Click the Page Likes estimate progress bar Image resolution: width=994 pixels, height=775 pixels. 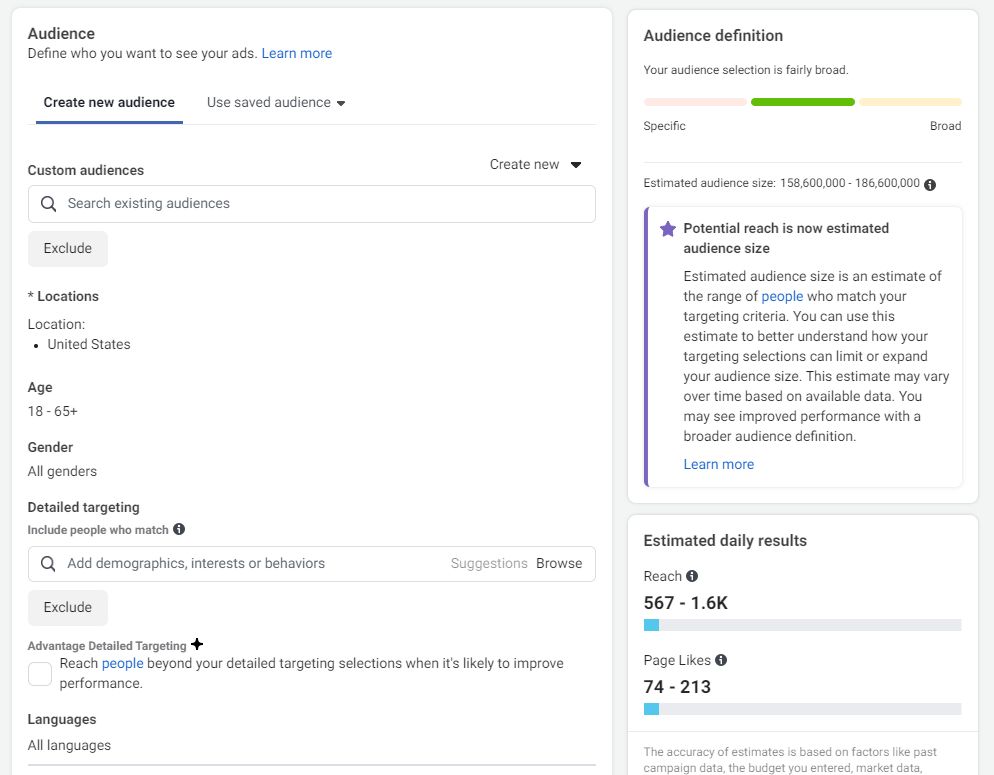point(802,709)
